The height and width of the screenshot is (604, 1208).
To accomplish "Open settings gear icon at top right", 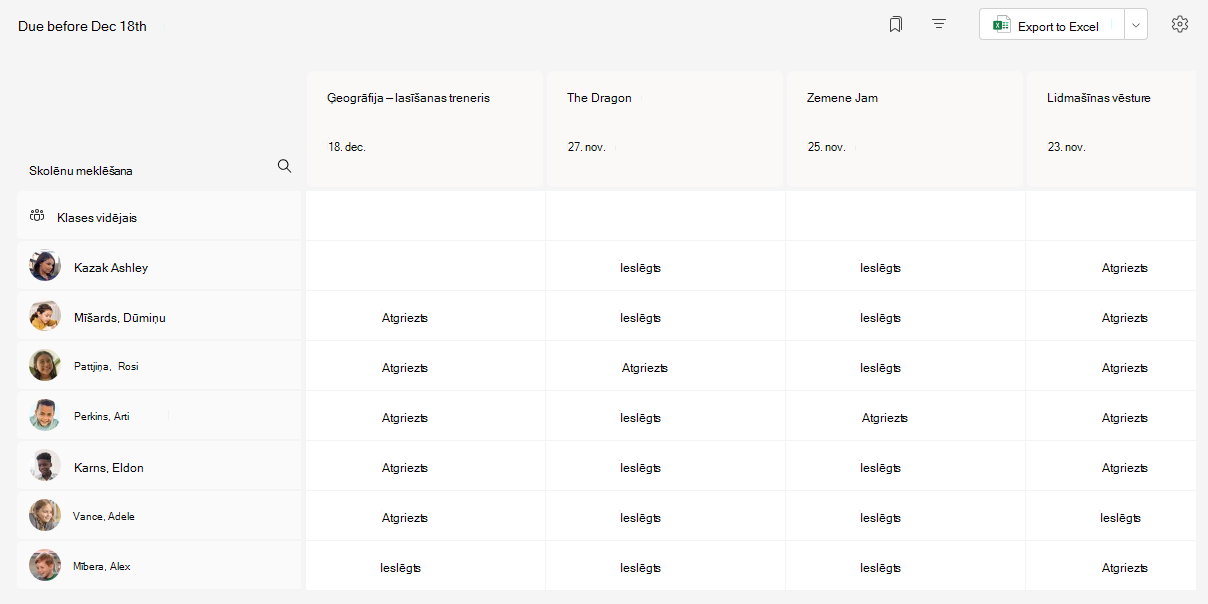I will point(1180,24).
